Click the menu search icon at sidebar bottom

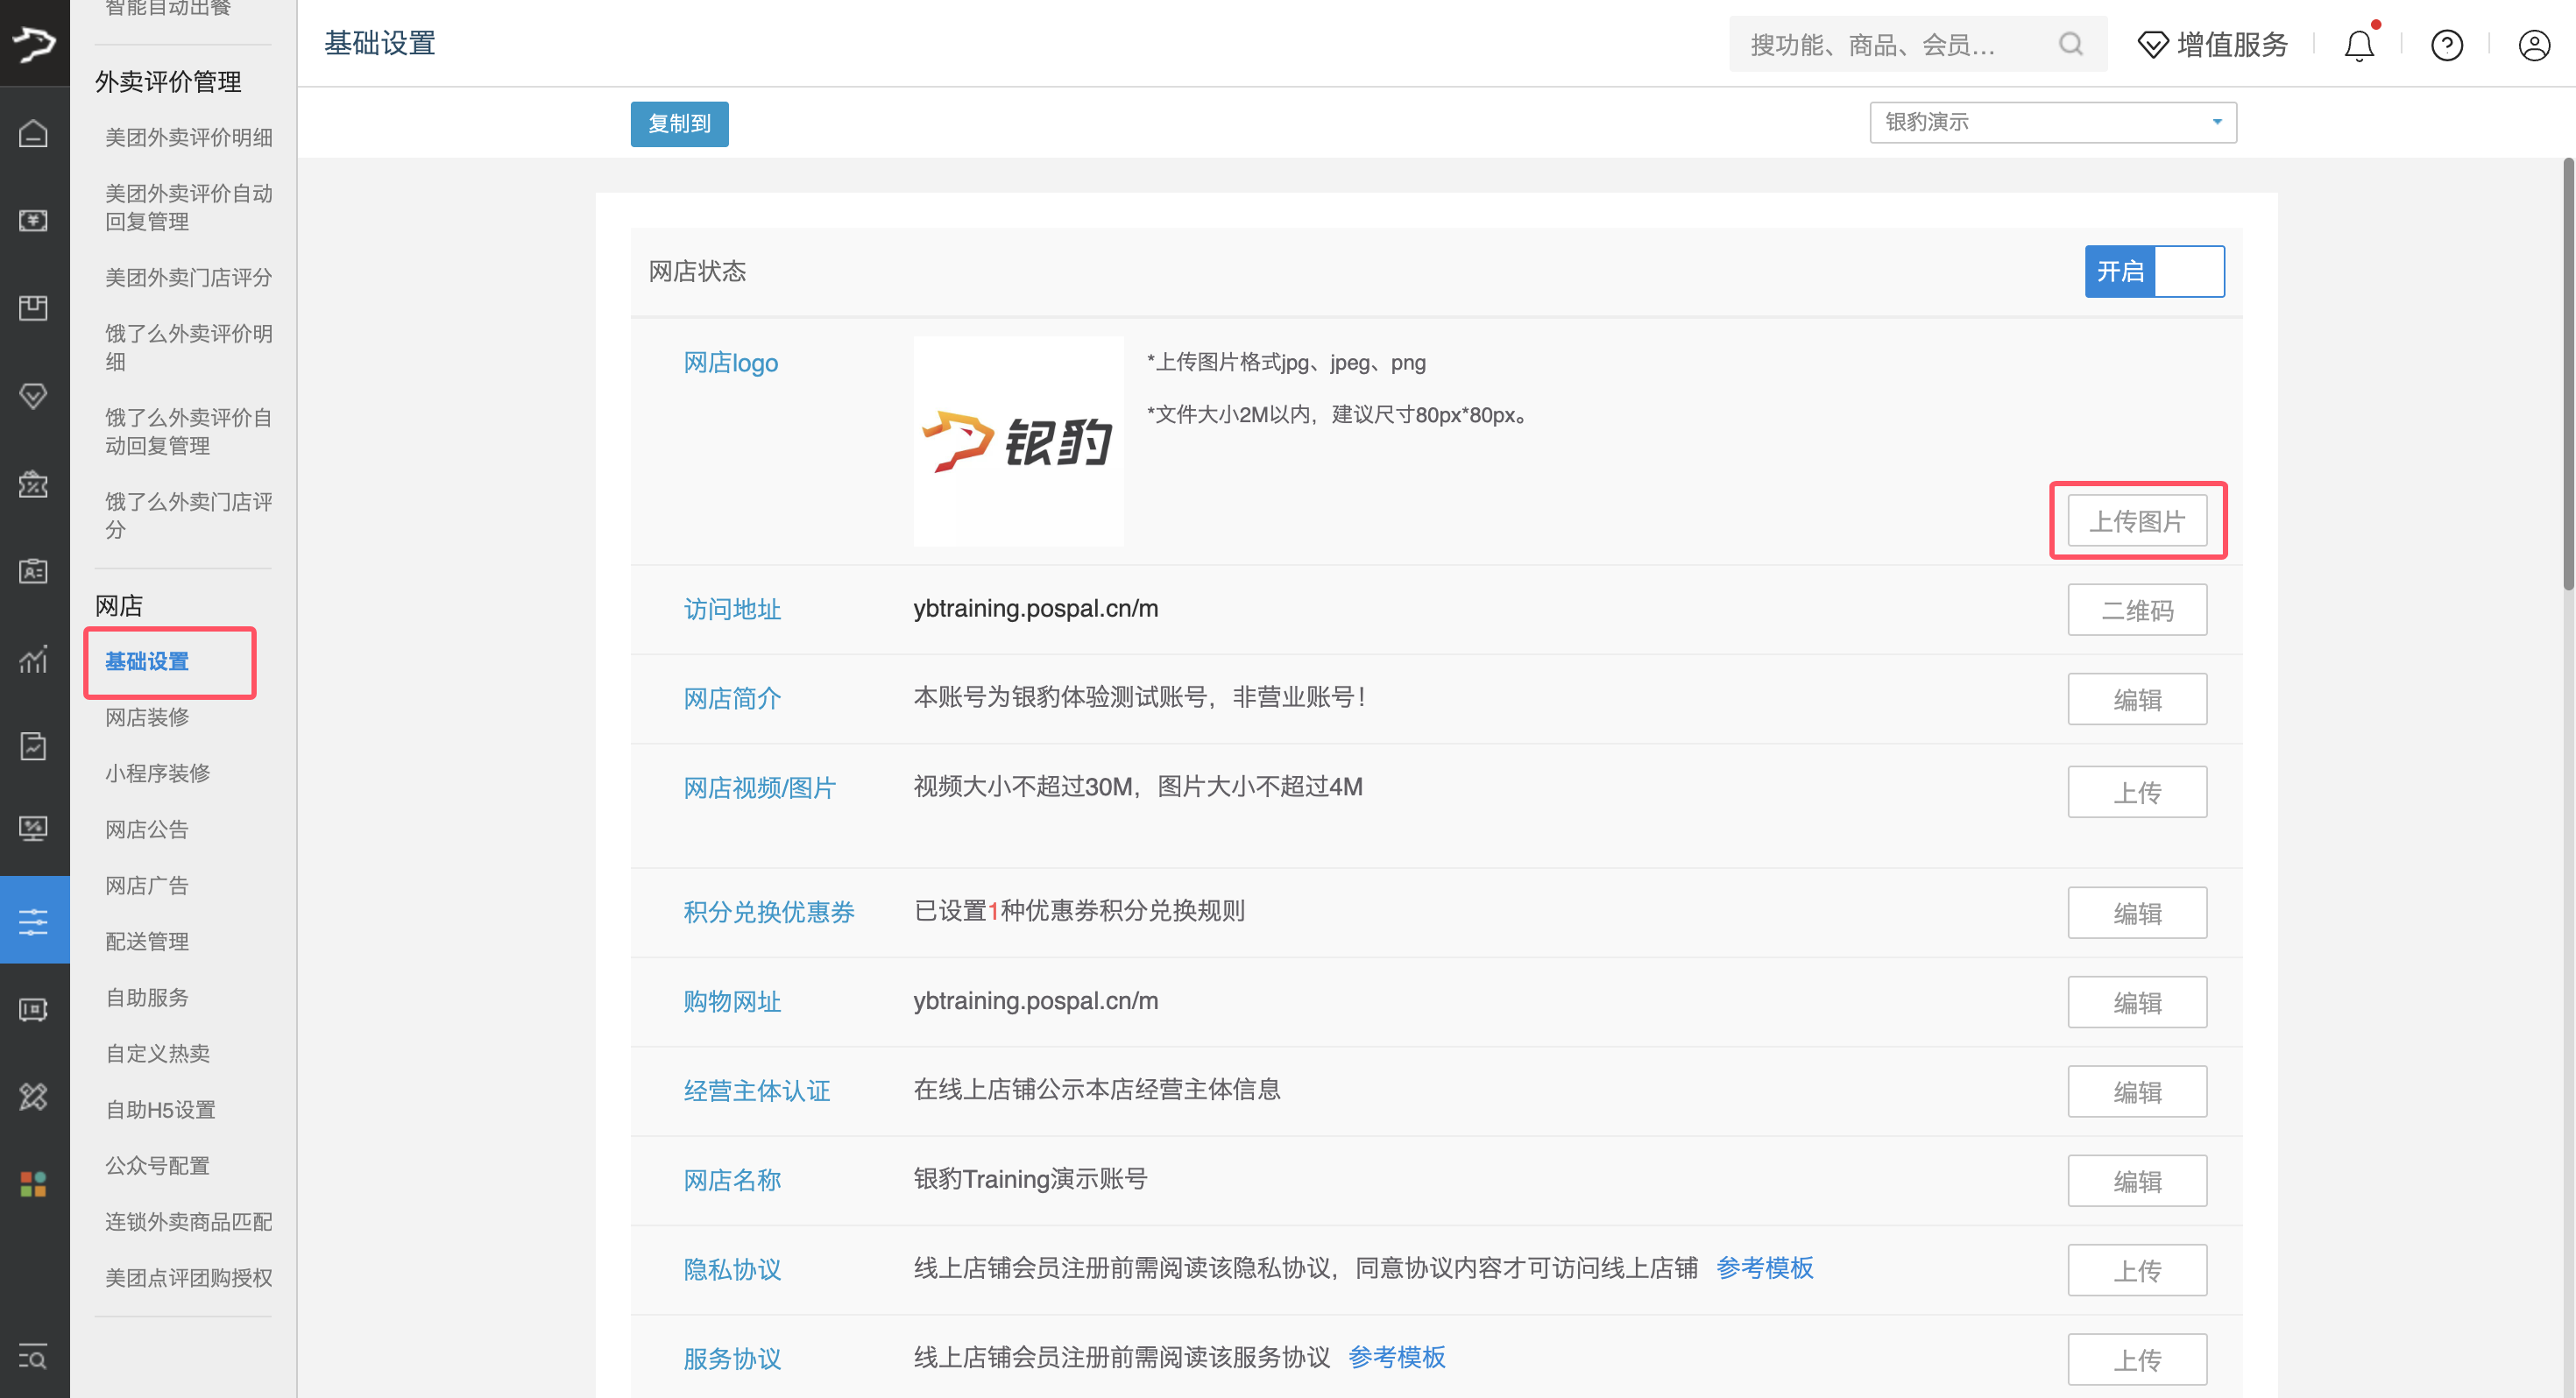click(33, 1358)
